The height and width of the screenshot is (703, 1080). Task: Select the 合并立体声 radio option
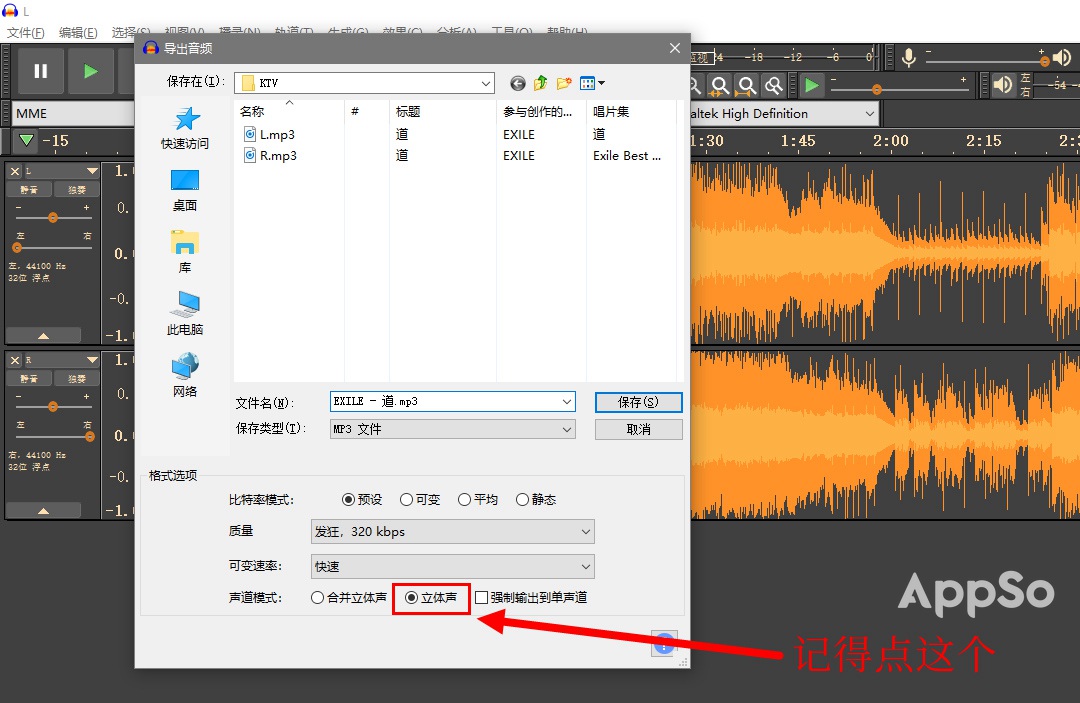coord(317,597)
